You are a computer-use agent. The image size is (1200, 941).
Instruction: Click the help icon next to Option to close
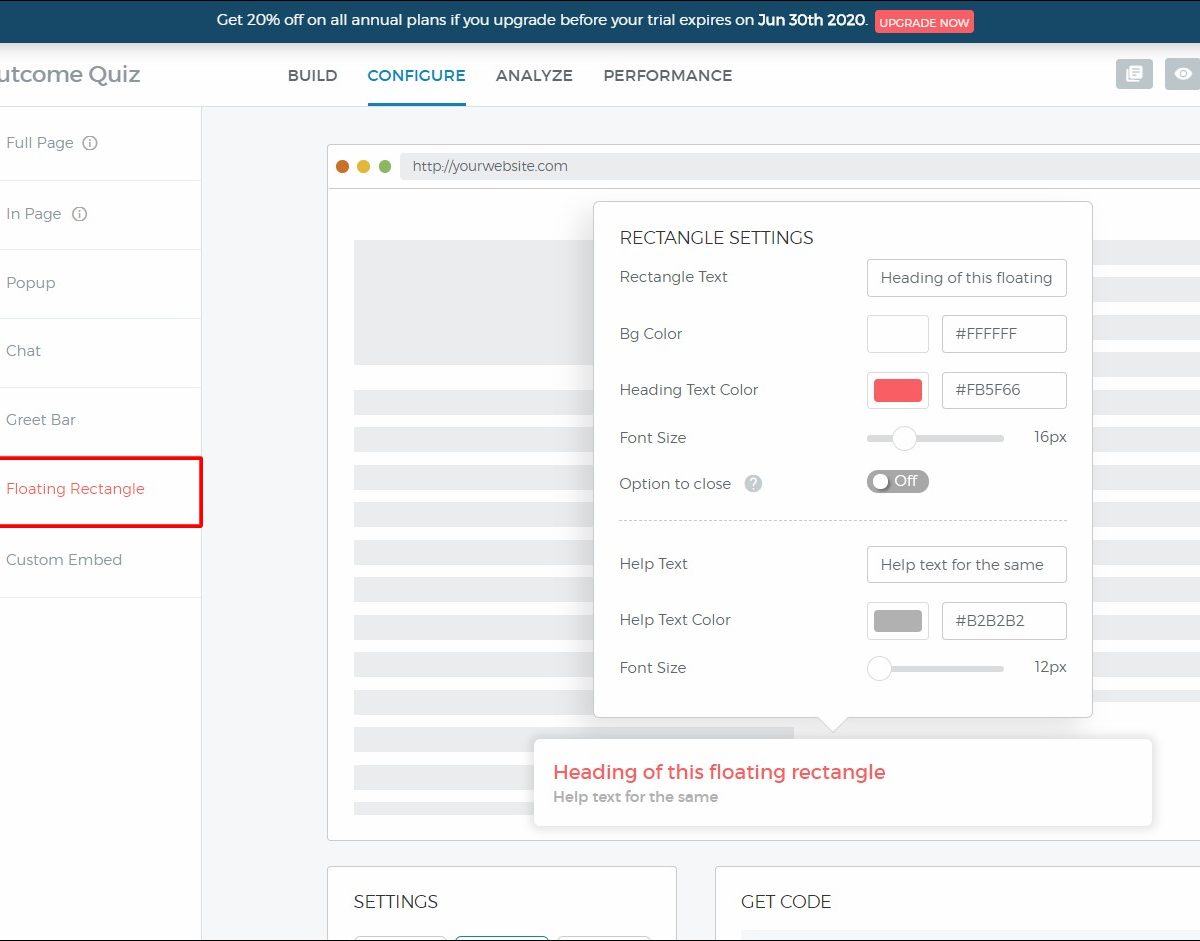(x=754, y=484)
